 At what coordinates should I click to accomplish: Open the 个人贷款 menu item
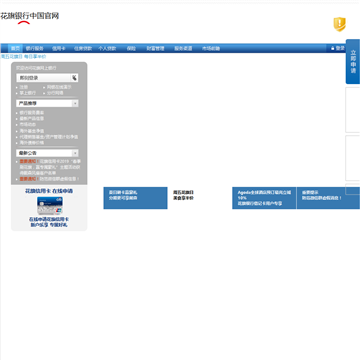(107, 48)
